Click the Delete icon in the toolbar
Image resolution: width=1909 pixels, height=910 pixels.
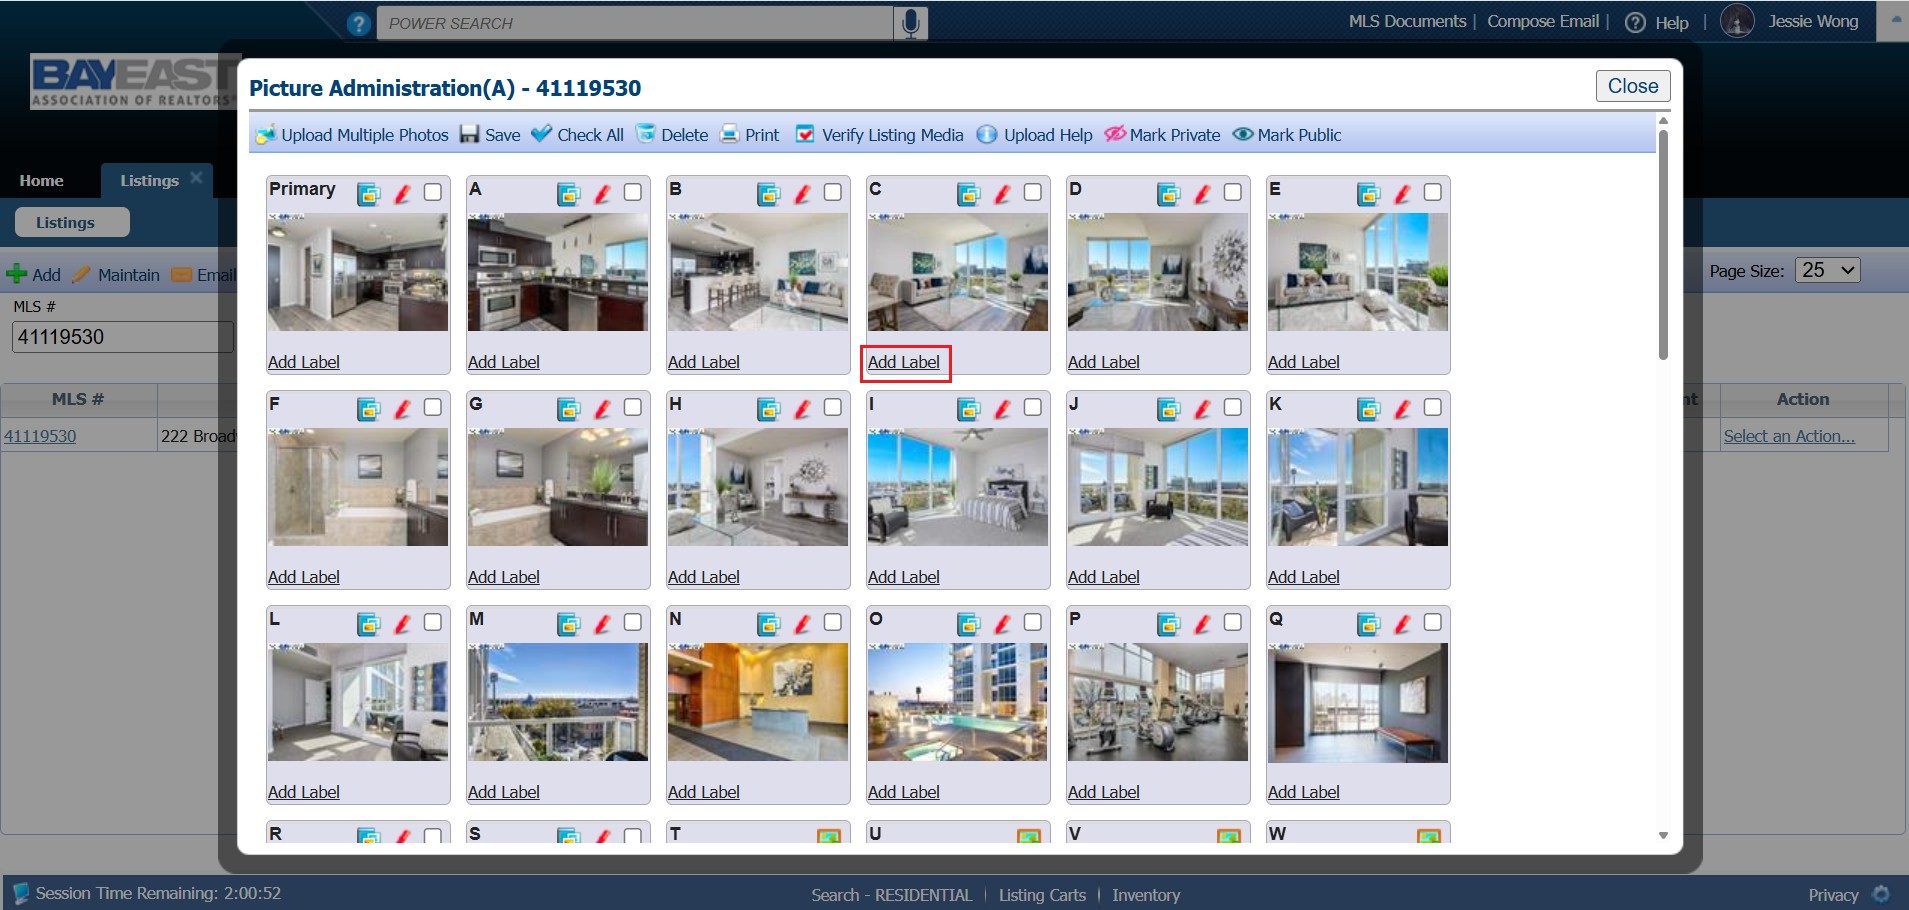click(645, 134)
